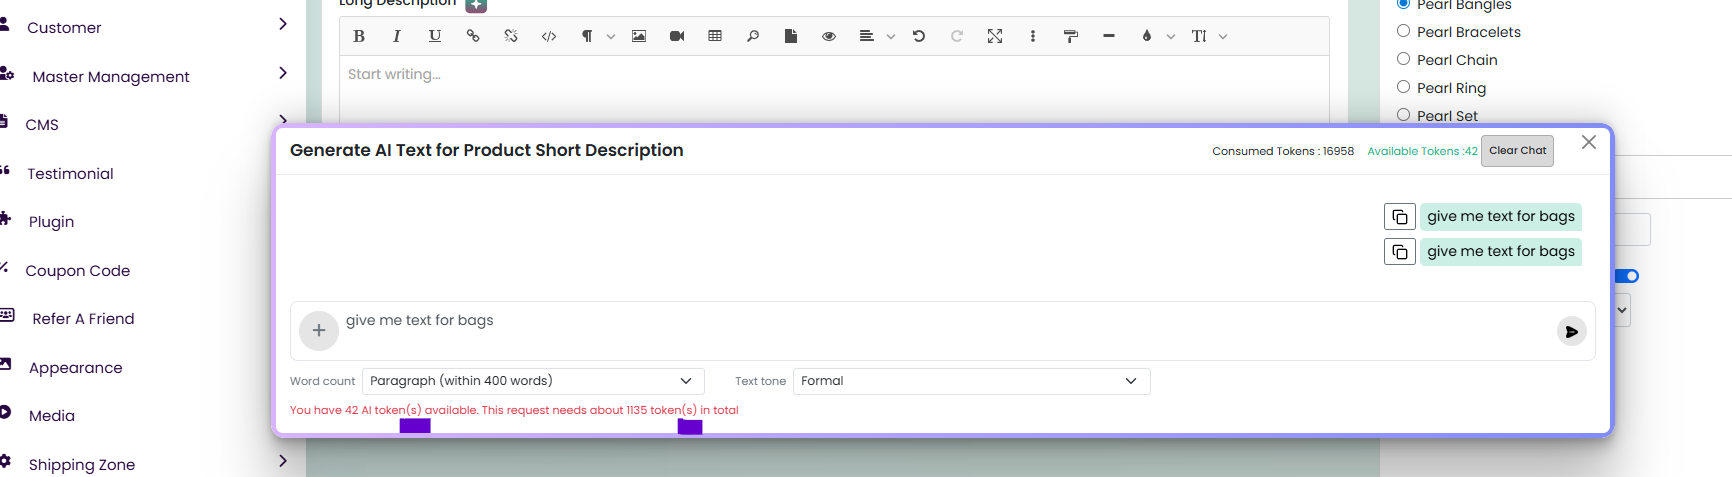The height and width of the screenshot is (477, 1732).
Task: Click the AI generate icon beside Long Description
Action: [476, 4]
